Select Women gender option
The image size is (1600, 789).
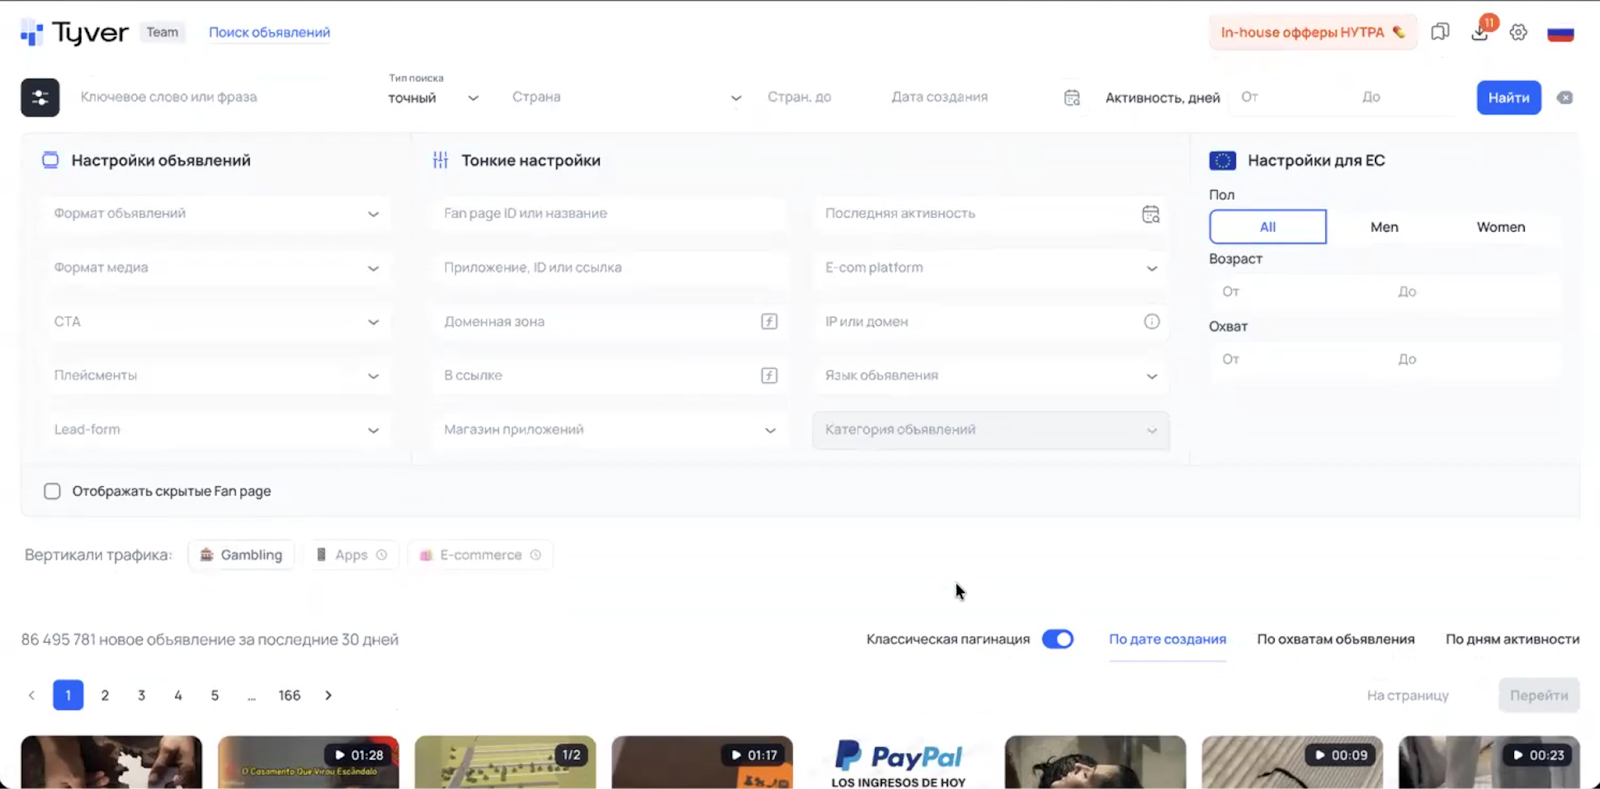pyautogui.click(x=1500, y=227)
